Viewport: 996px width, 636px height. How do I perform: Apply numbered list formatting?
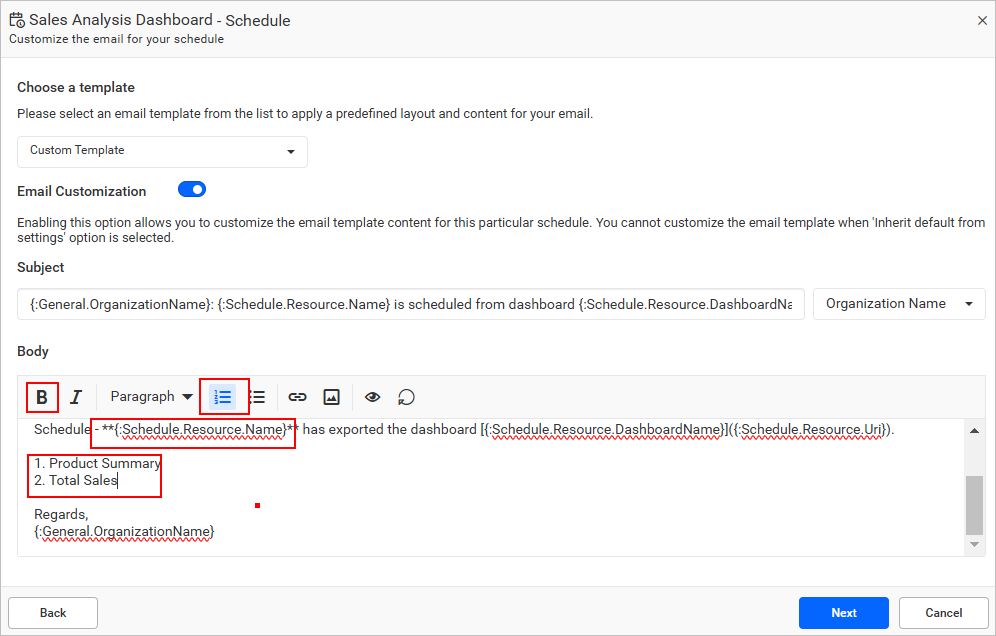pos(223,397)
